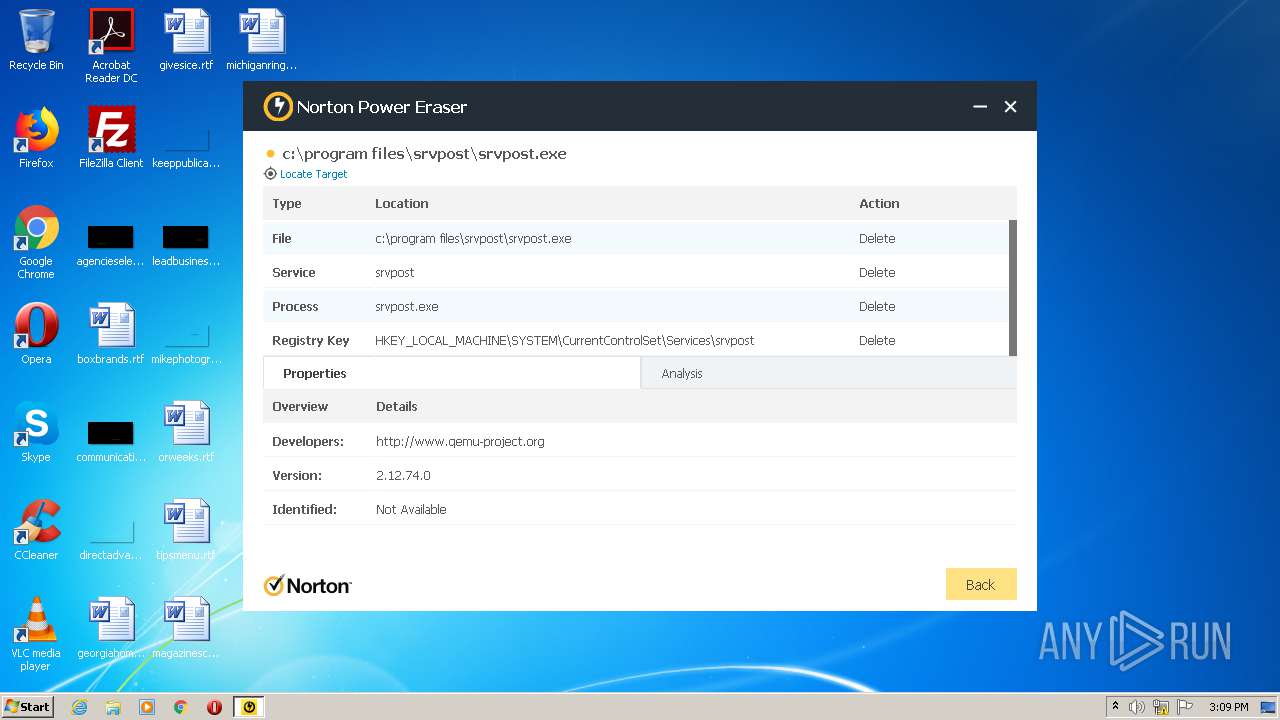
Task: Open Opera from the taskbar
Action: pos(214,707)
